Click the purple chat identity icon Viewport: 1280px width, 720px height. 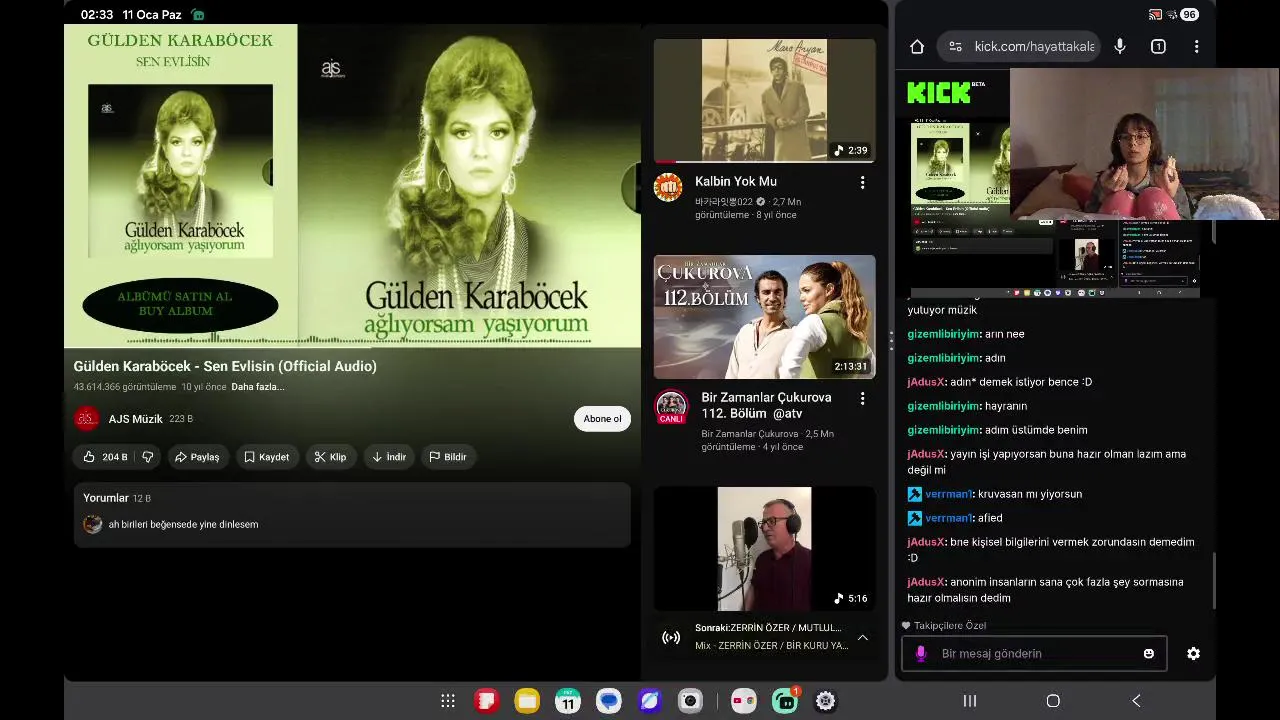coord(921,653)
